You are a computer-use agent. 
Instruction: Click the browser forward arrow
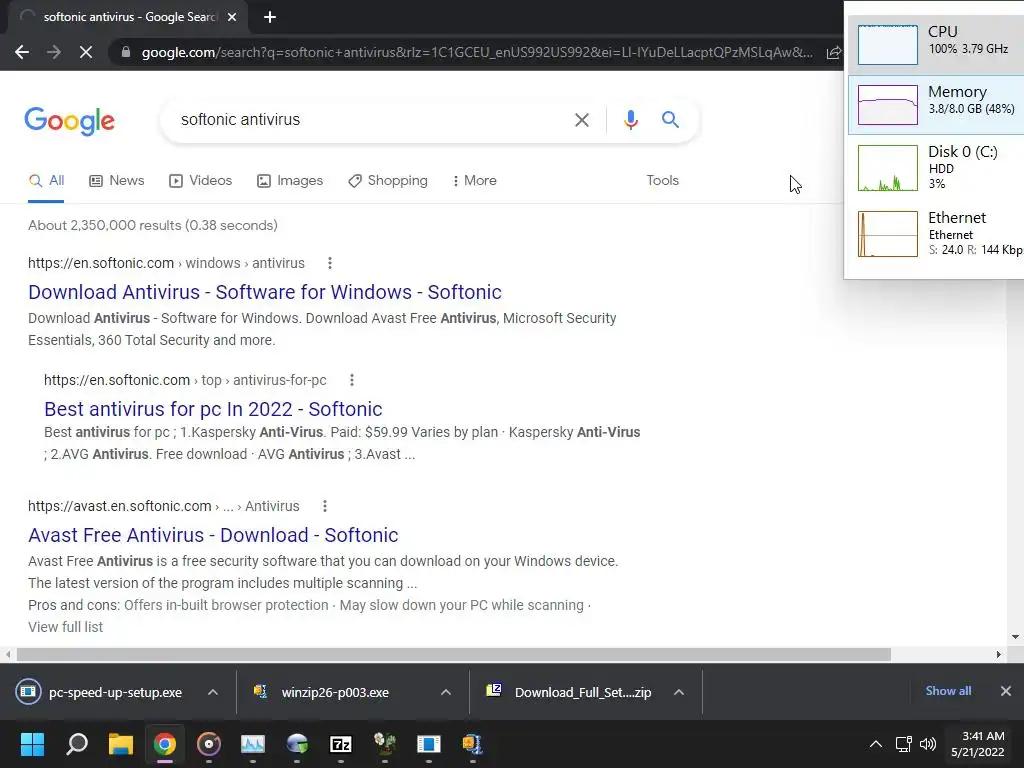[x=54, y=52]
